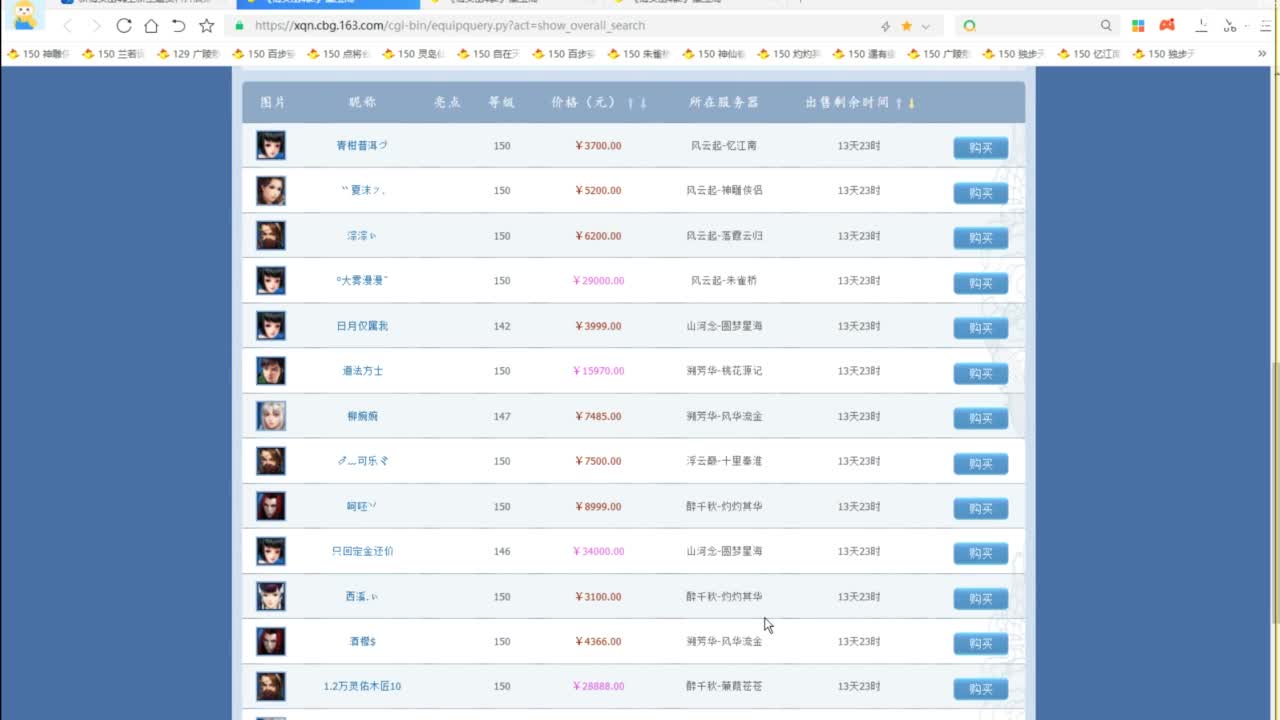The image size is (1280, 720).
Task: Open the '129 广陵' bookmark
Action: coord(192,54)
